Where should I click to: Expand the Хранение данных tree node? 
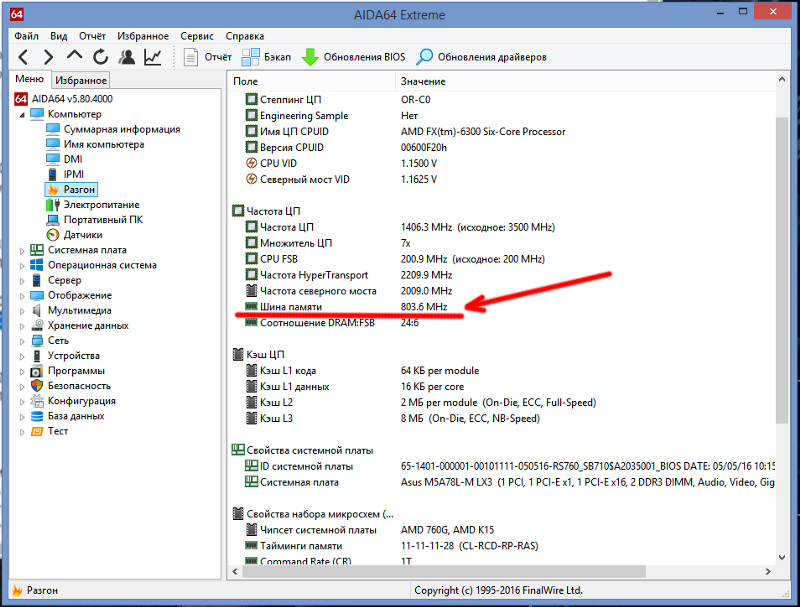coord(22,326)
